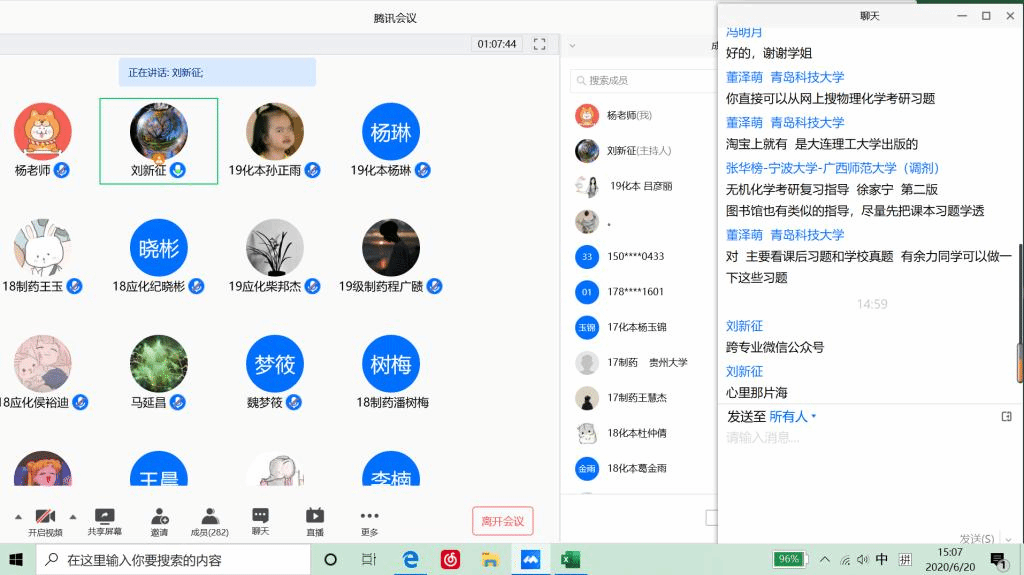Open the 成员(282) members list
This screenshot has height=575, width=1024.
click(x=210, y=520)
